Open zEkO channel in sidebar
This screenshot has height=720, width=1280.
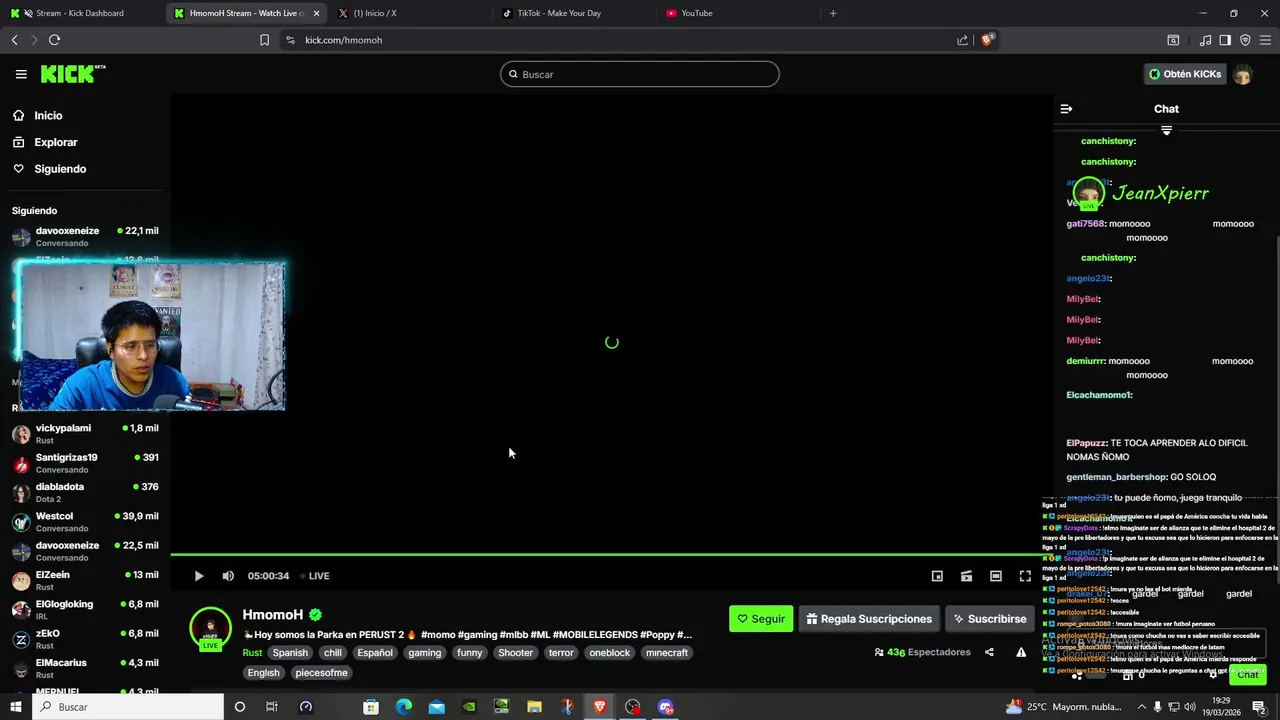coord(85,639)
